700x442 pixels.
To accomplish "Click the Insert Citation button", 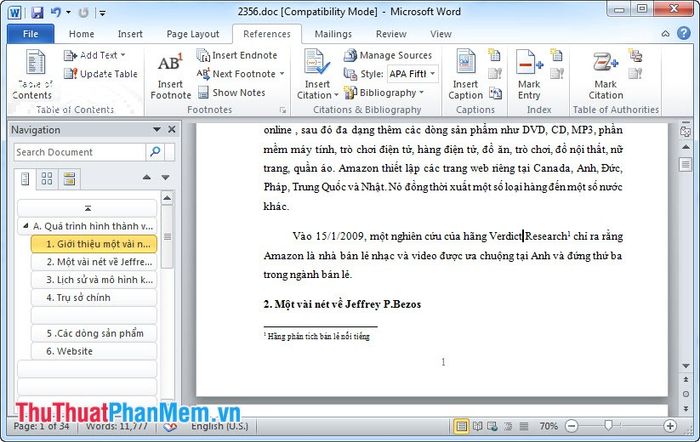I will tap(317, 75).
